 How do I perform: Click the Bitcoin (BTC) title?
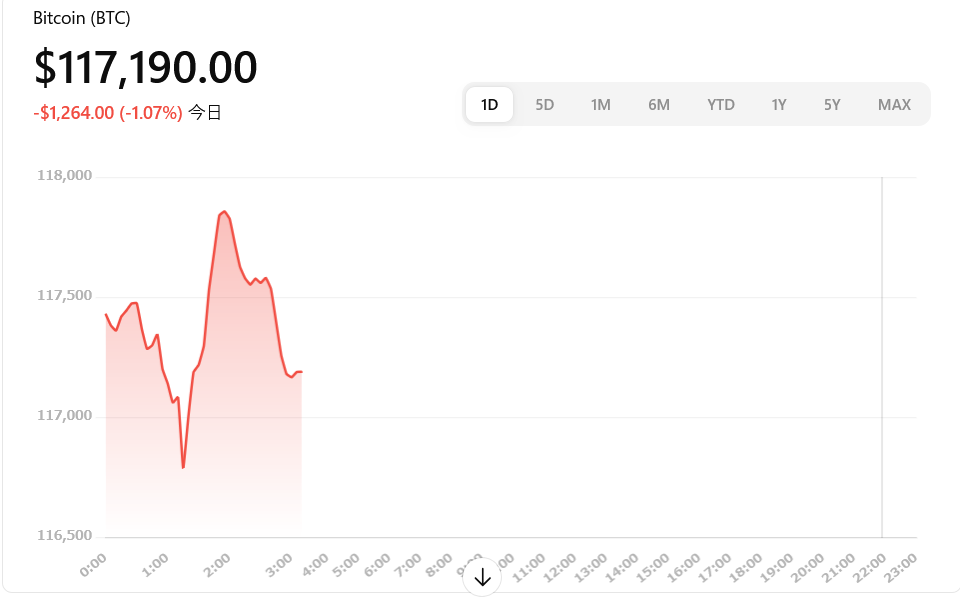[81, 18]
